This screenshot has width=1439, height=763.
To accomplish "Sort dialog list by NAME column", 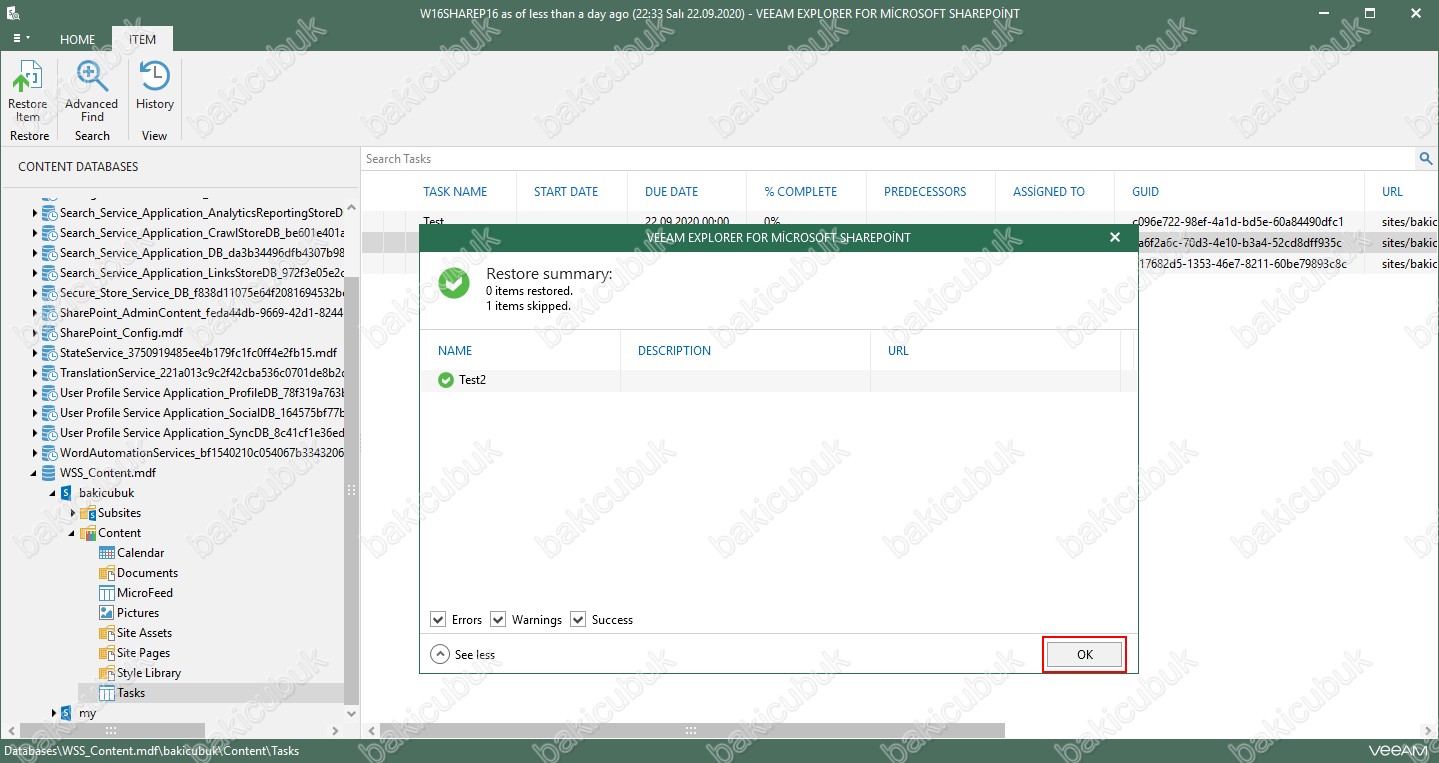I will point(455,351).
